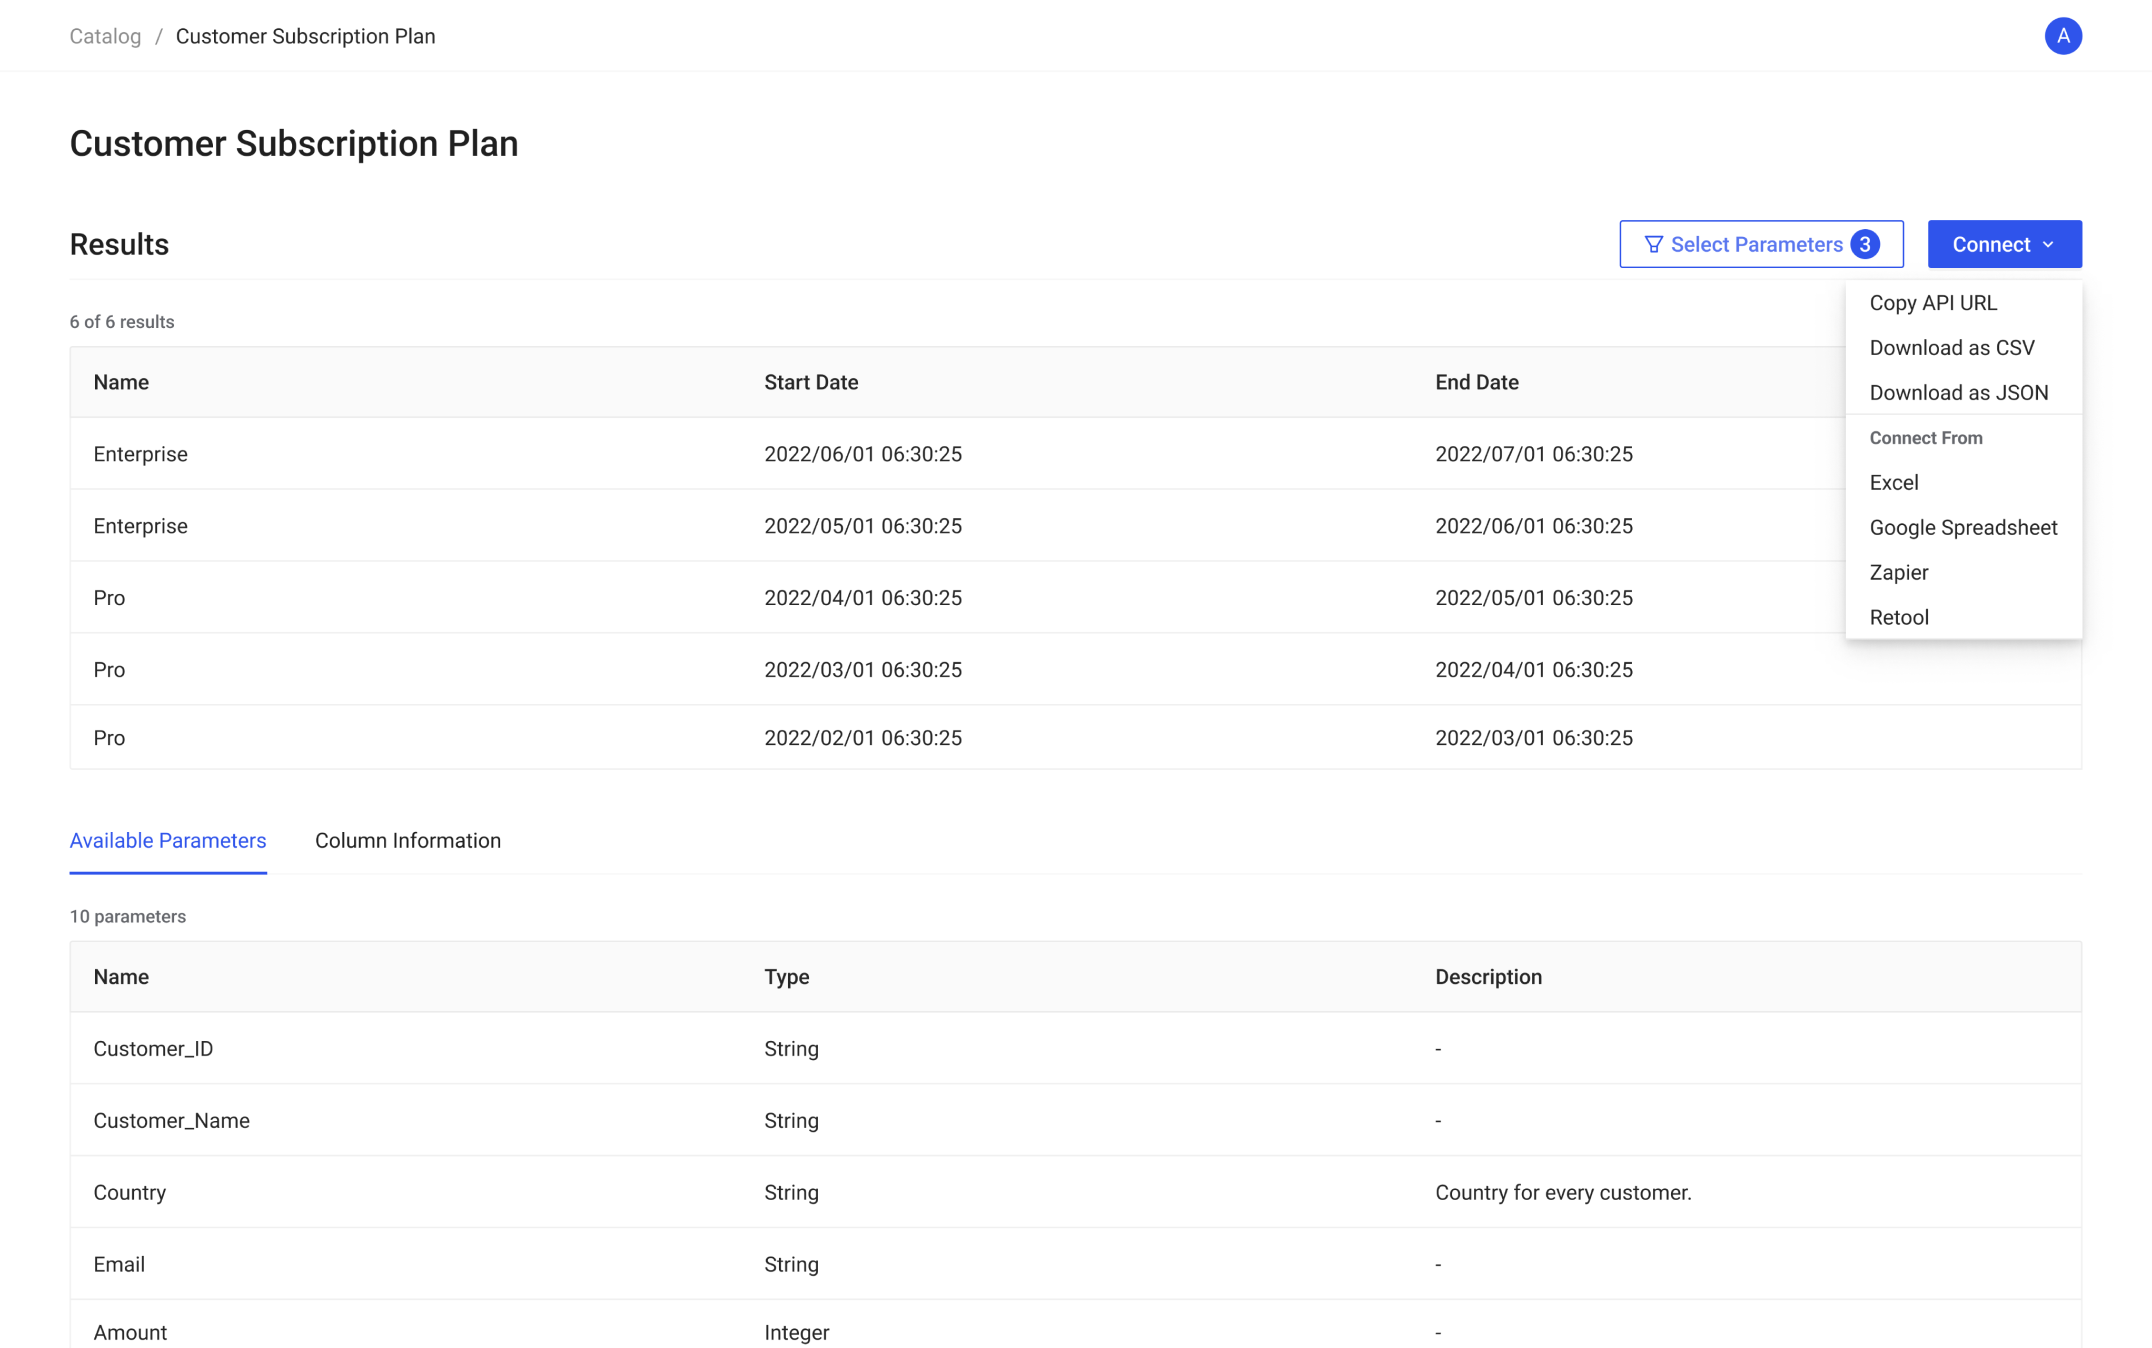Click the first Enterprise result row
The width and height of the screenshot is (2152, 1348).
[x=140, y=455]
